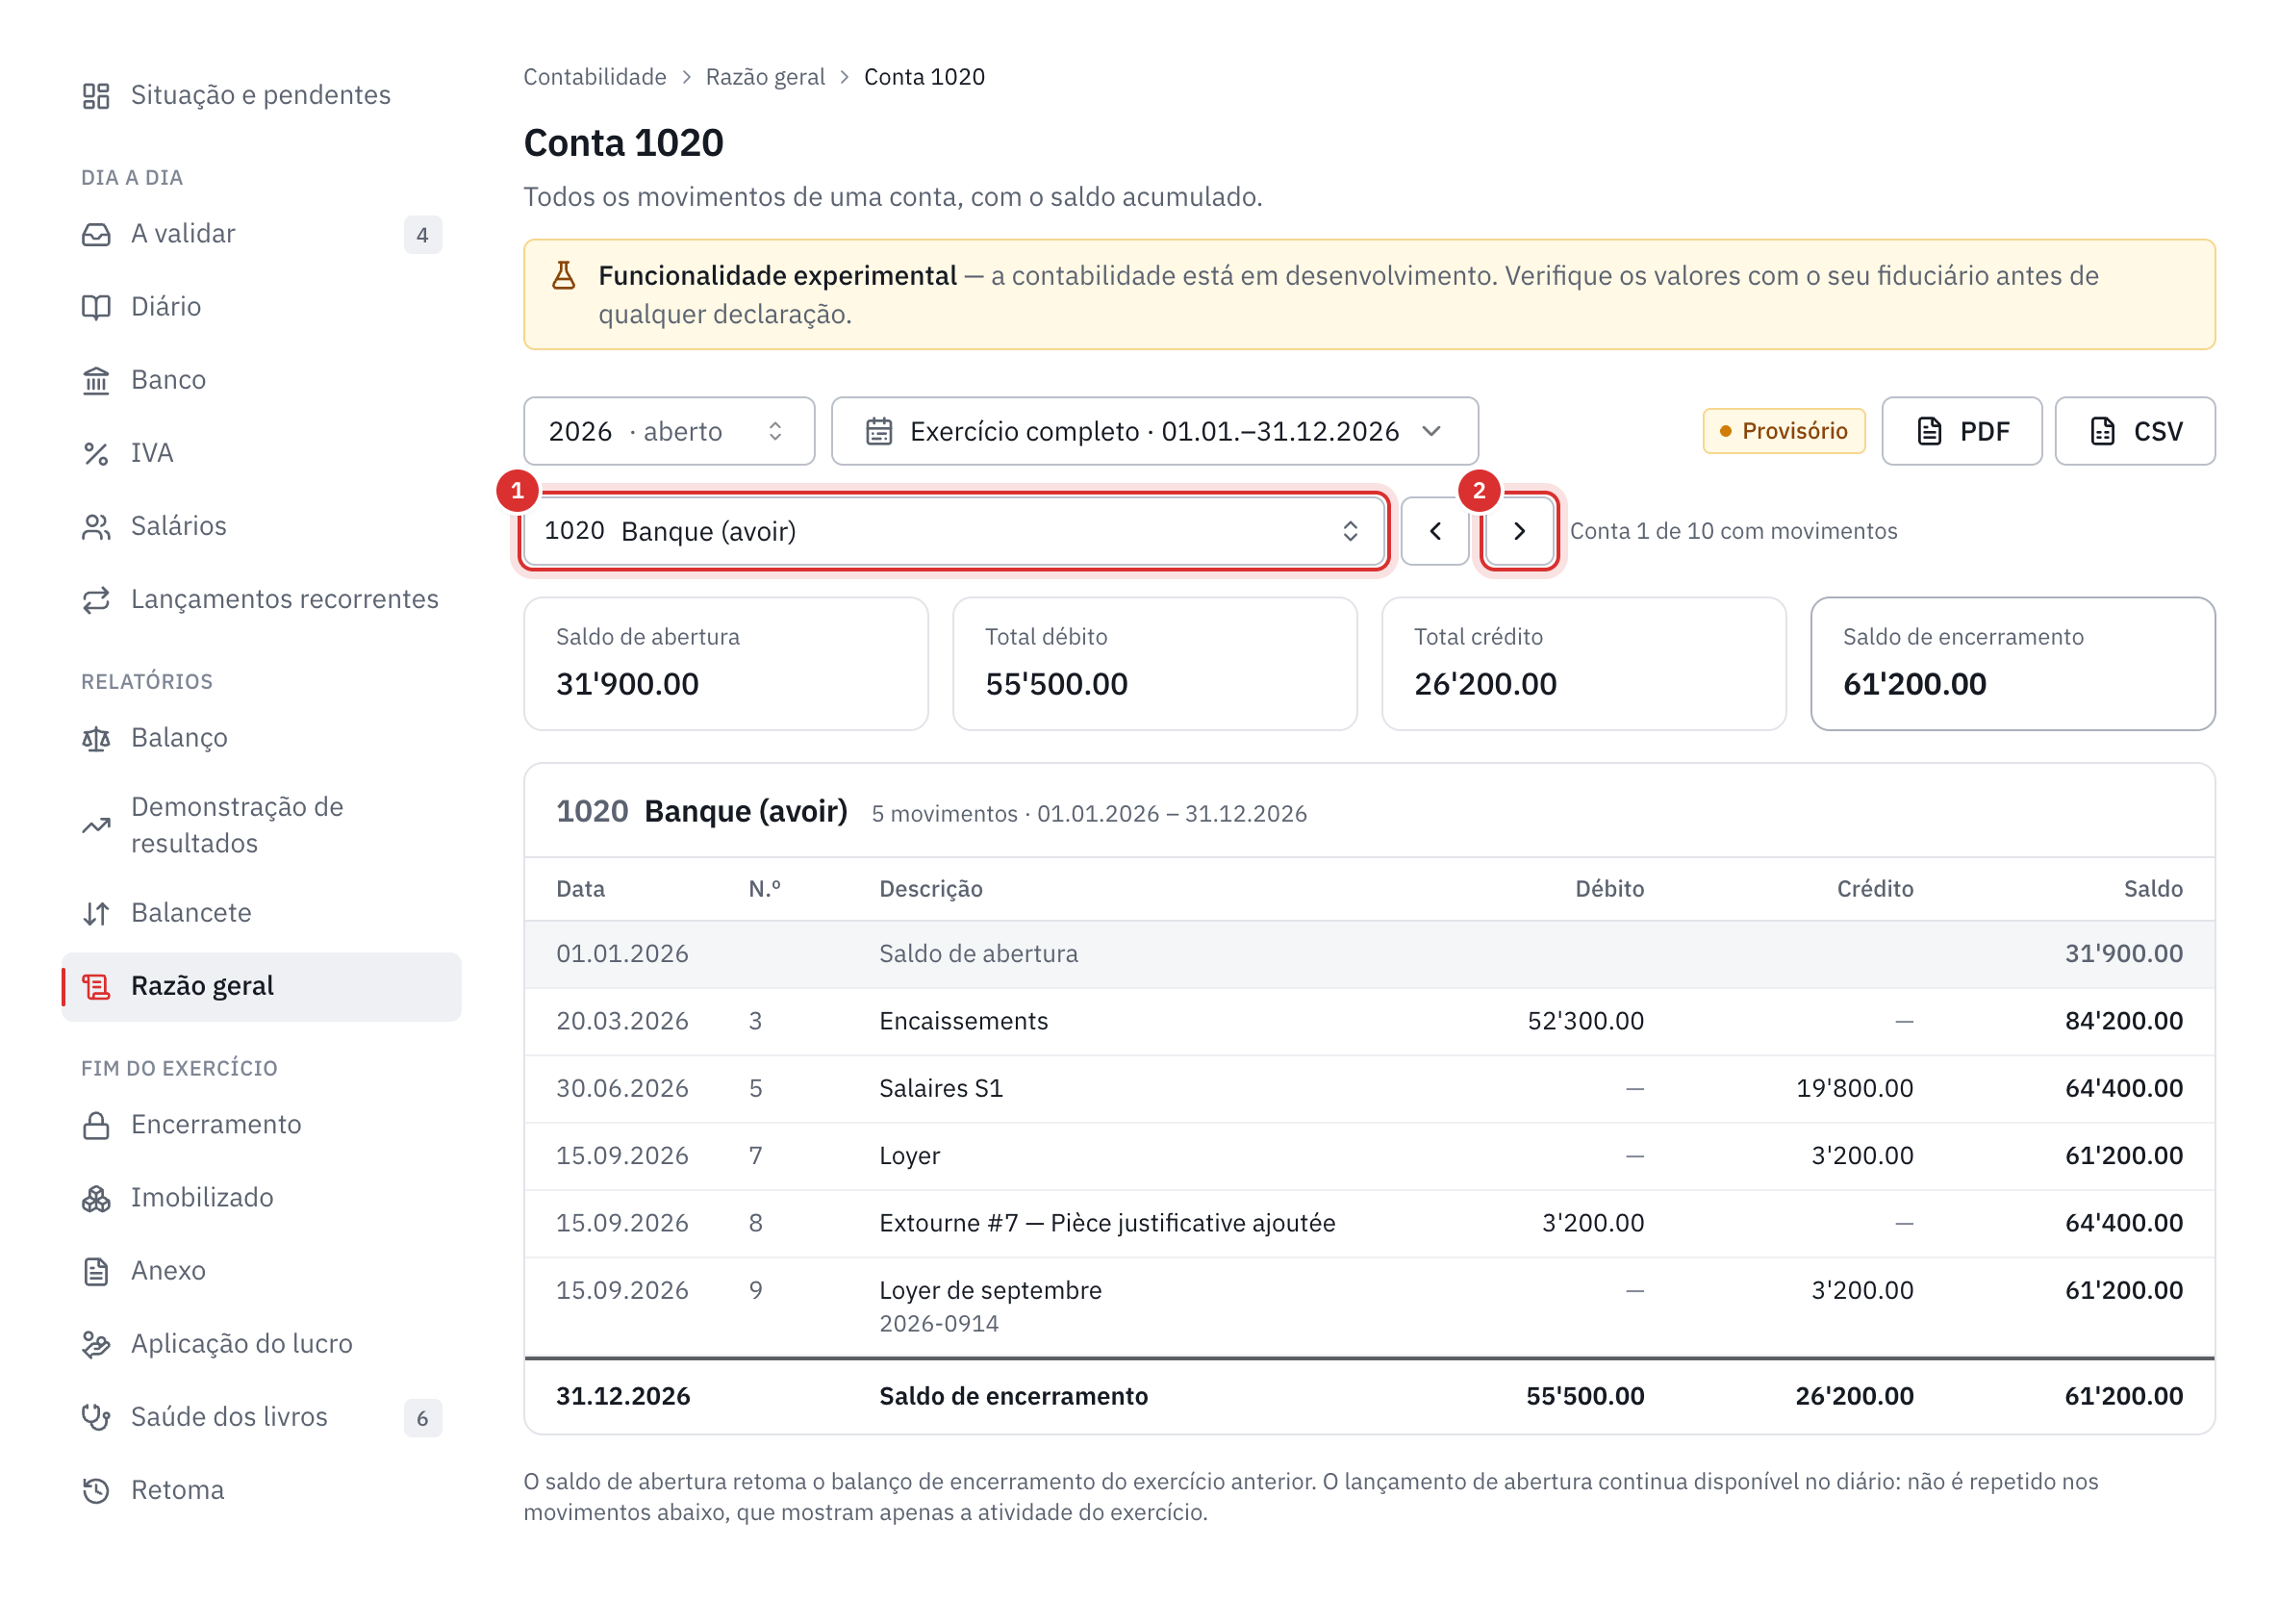
Task: Click the Salários people icon
Action: tap(96, 527)
